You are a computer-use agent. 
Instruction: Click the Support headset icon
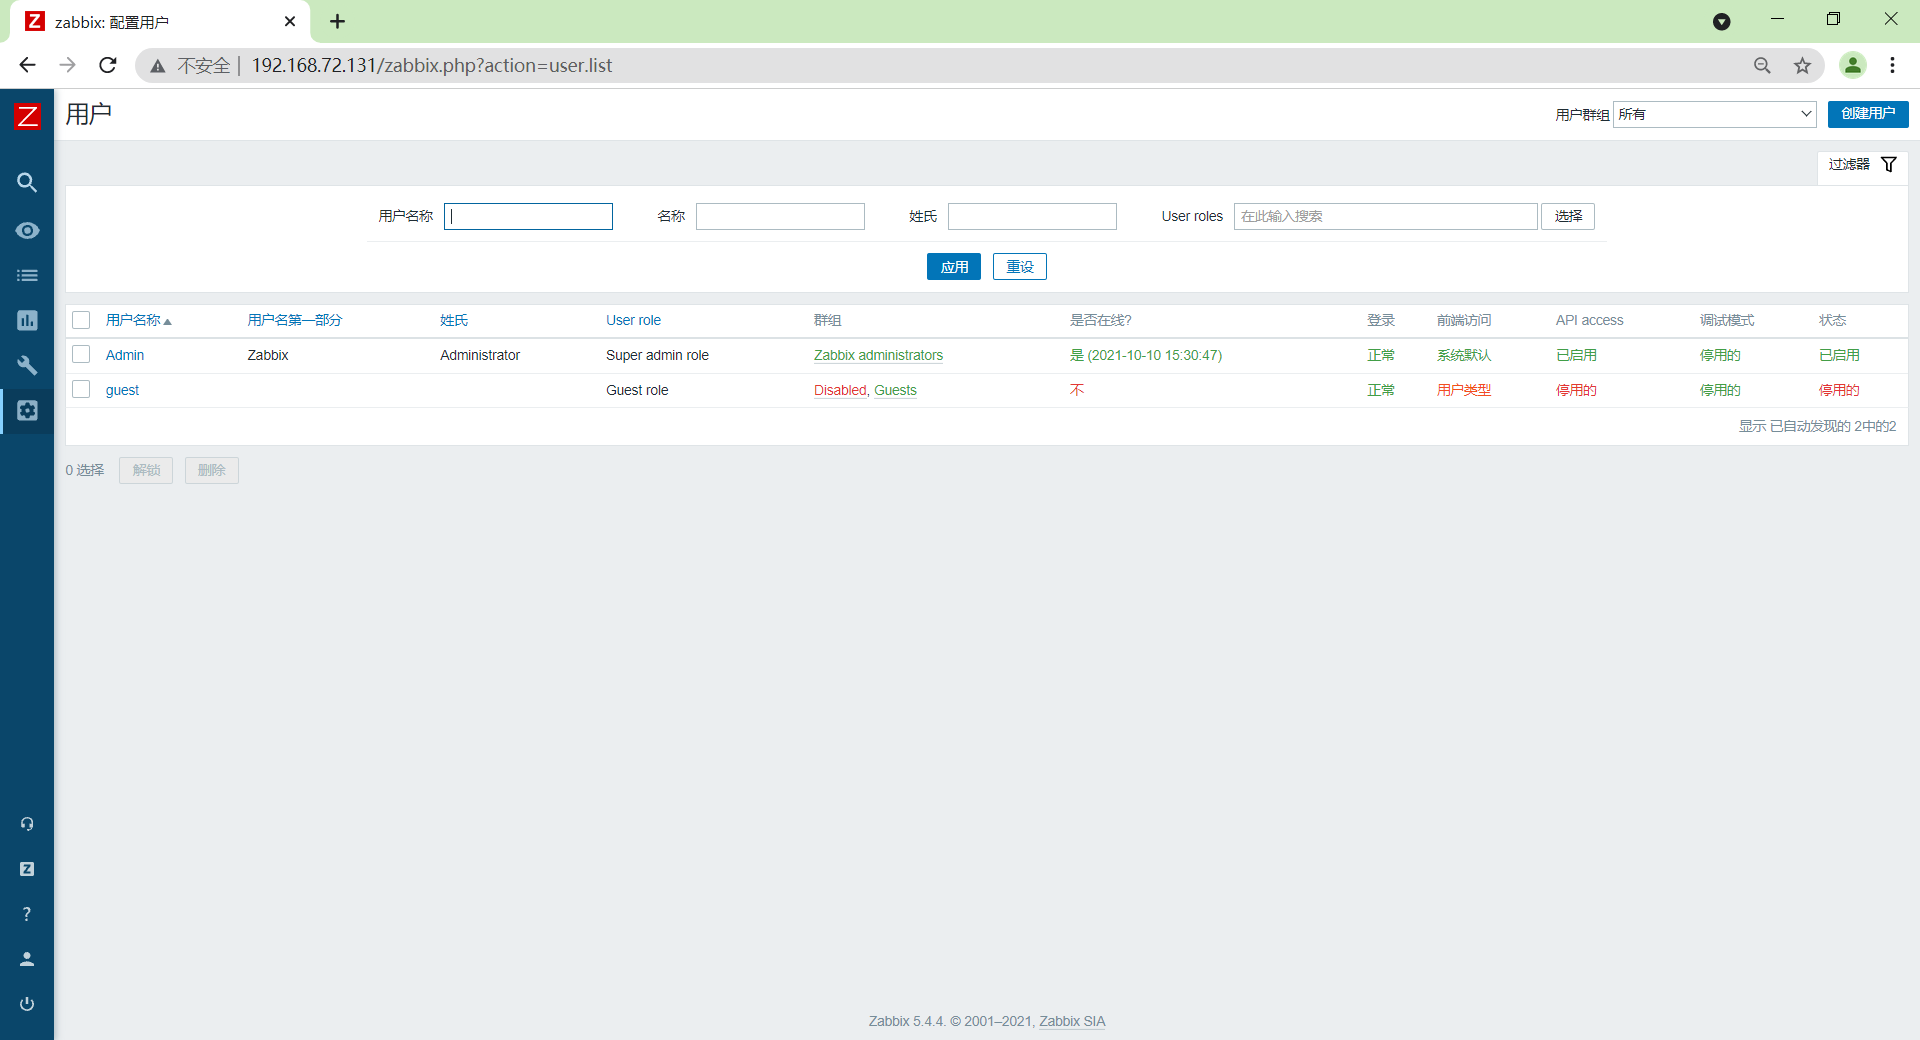(x=27, y=824)
